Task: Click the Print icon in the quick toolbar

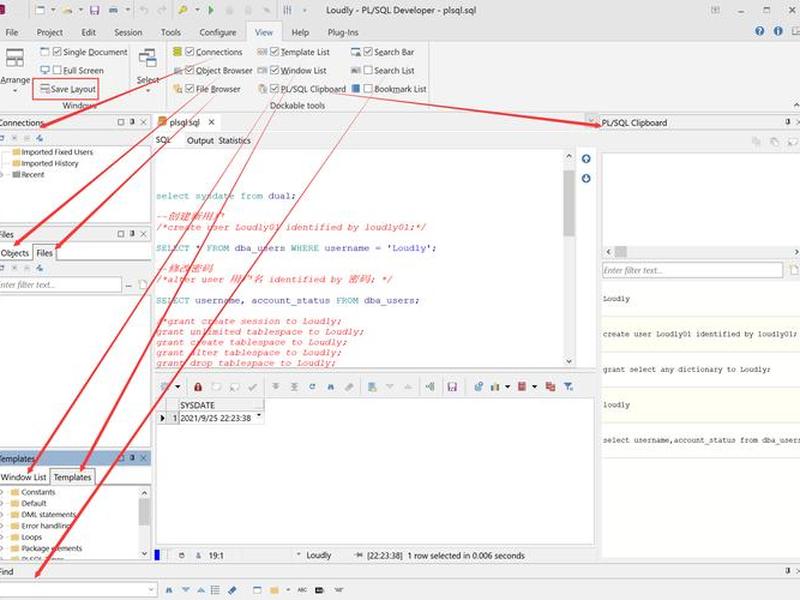Action: [113, 10]
